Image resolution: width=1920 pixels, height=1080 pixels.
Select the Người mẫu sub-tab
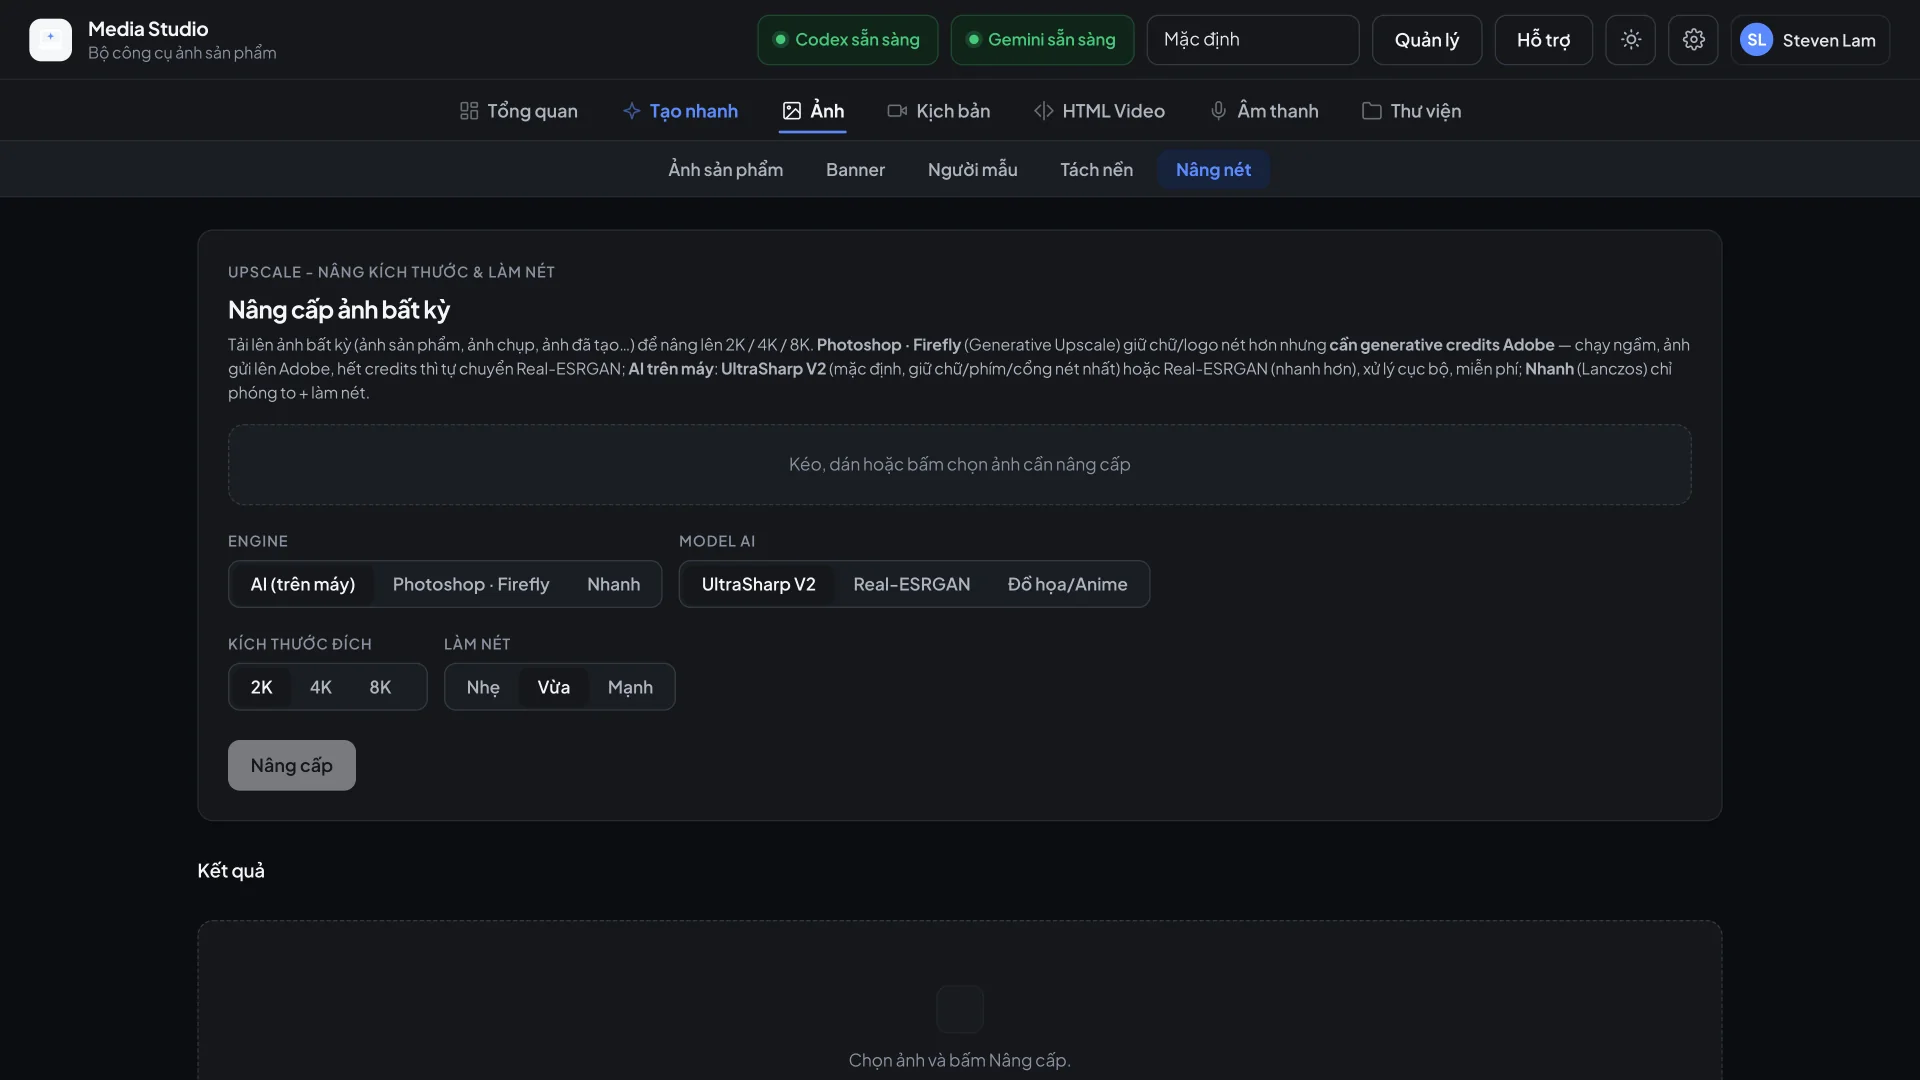(972, 170)
